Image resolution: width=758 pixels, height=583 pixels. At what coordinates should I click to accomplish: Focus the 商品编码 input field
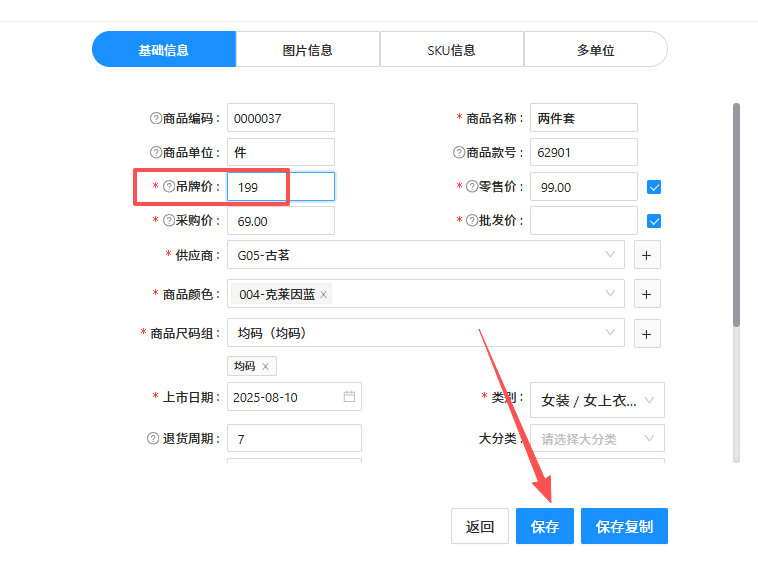point(281,118)
